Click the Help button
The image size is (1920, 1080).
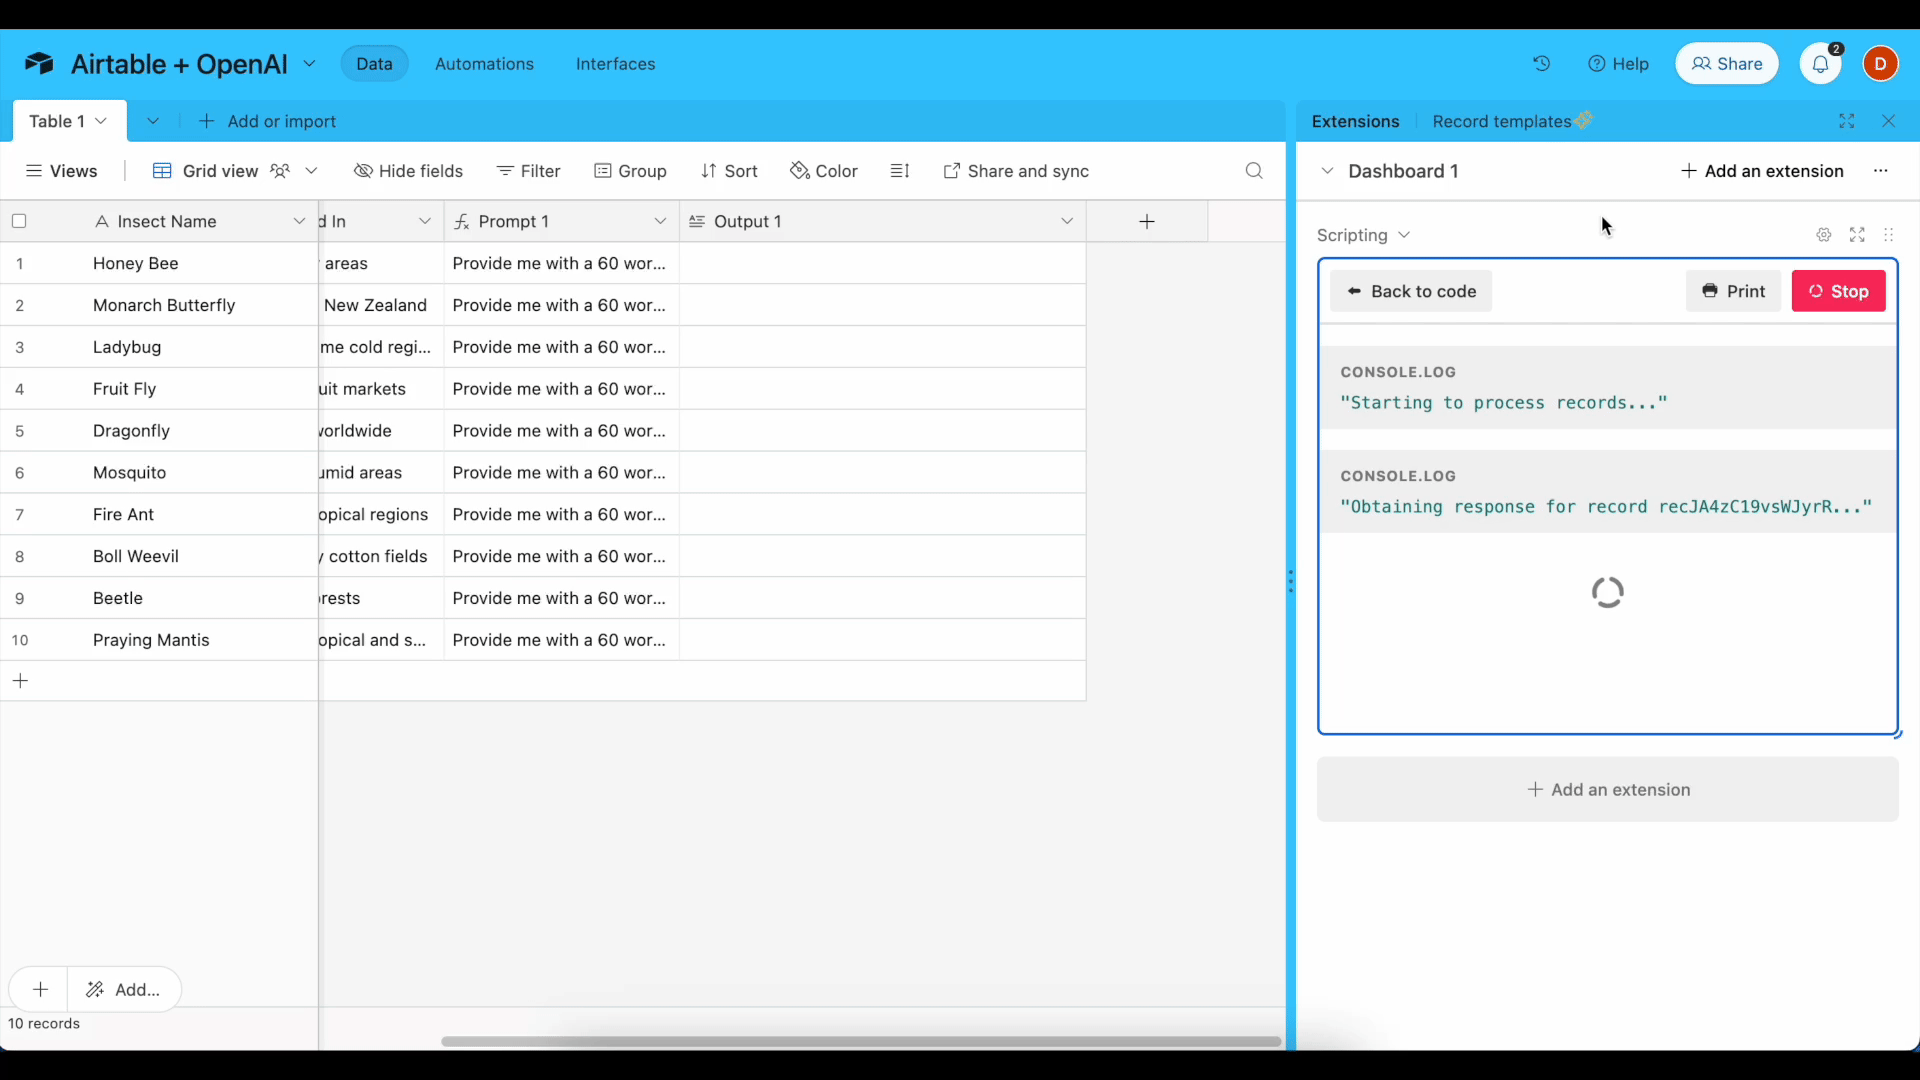(x=1618, y=64)
